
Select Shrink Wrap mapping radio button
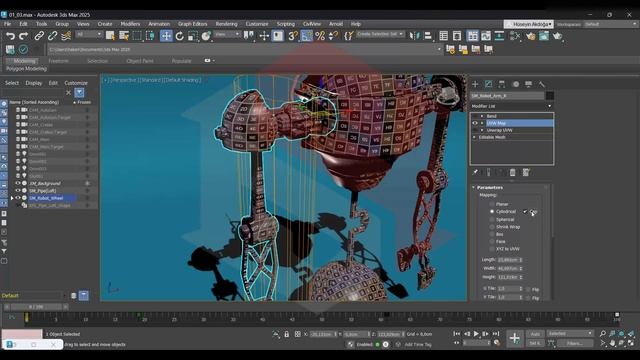[x=492, y=227]
